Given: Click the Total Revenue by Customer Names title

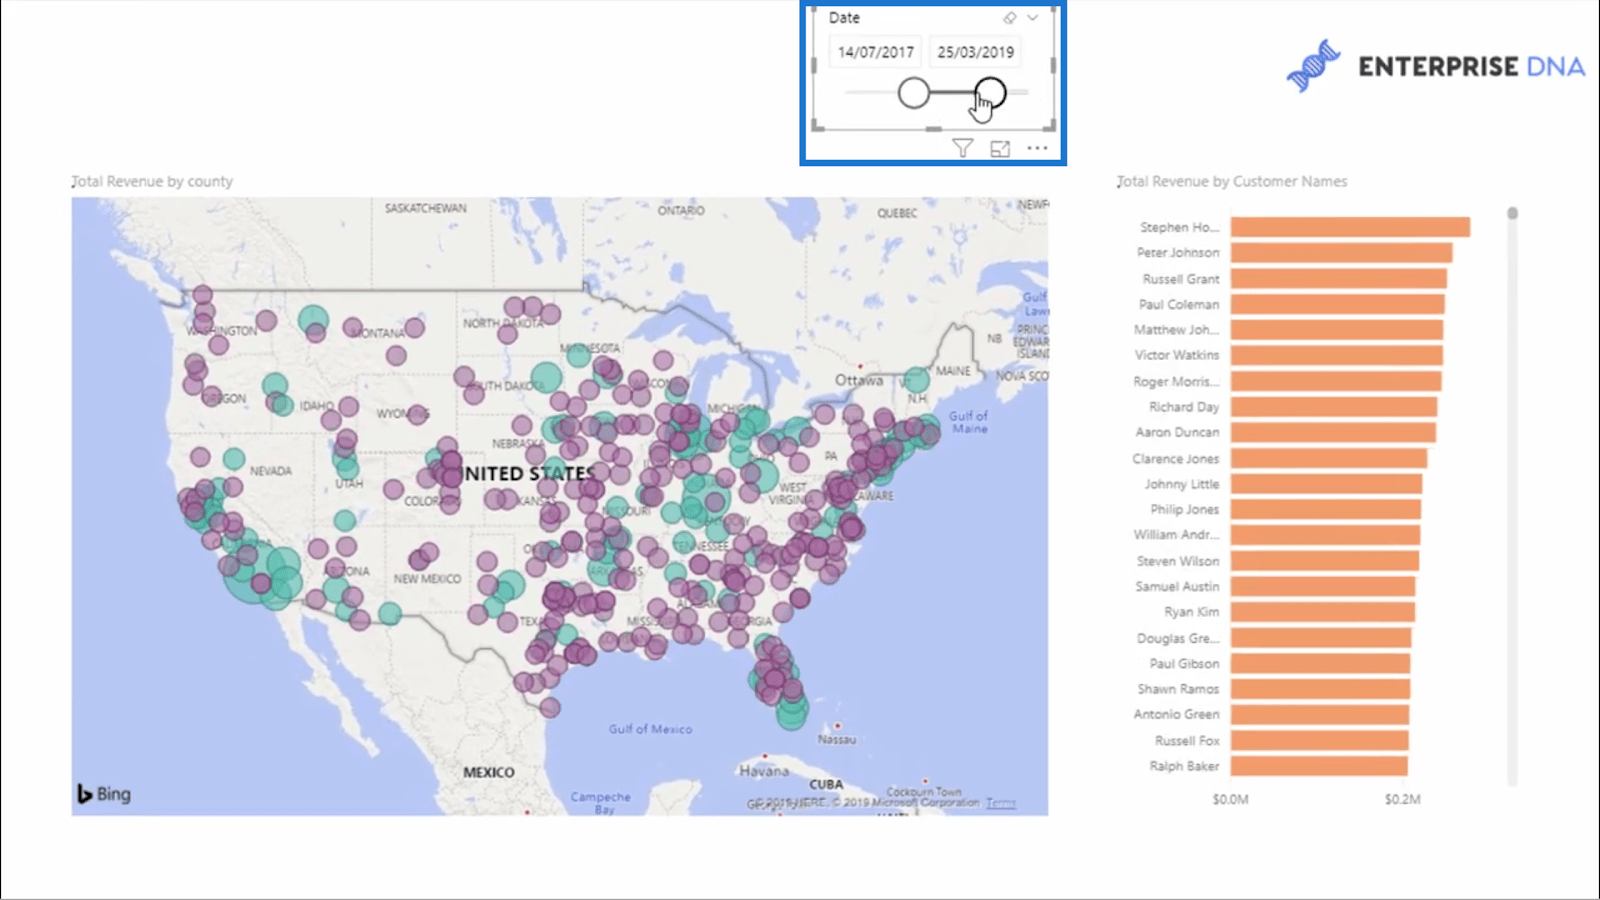Looking at the screenshot, I should 1232,181.
